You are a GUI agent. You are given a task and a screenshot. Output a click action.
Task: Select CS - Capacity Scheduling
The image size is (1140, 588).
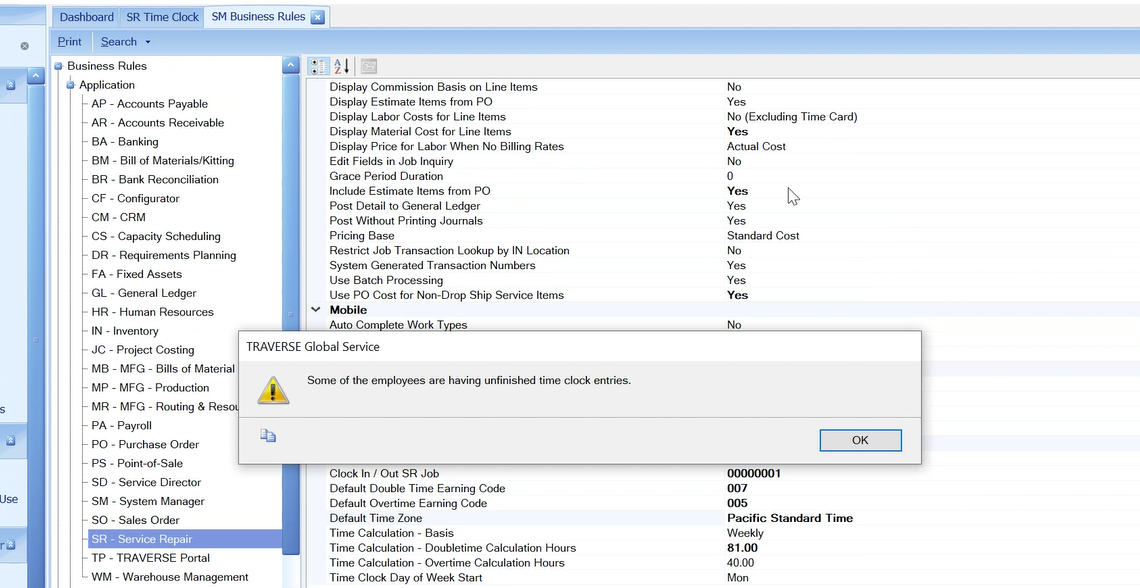click(x=156, y=236)
